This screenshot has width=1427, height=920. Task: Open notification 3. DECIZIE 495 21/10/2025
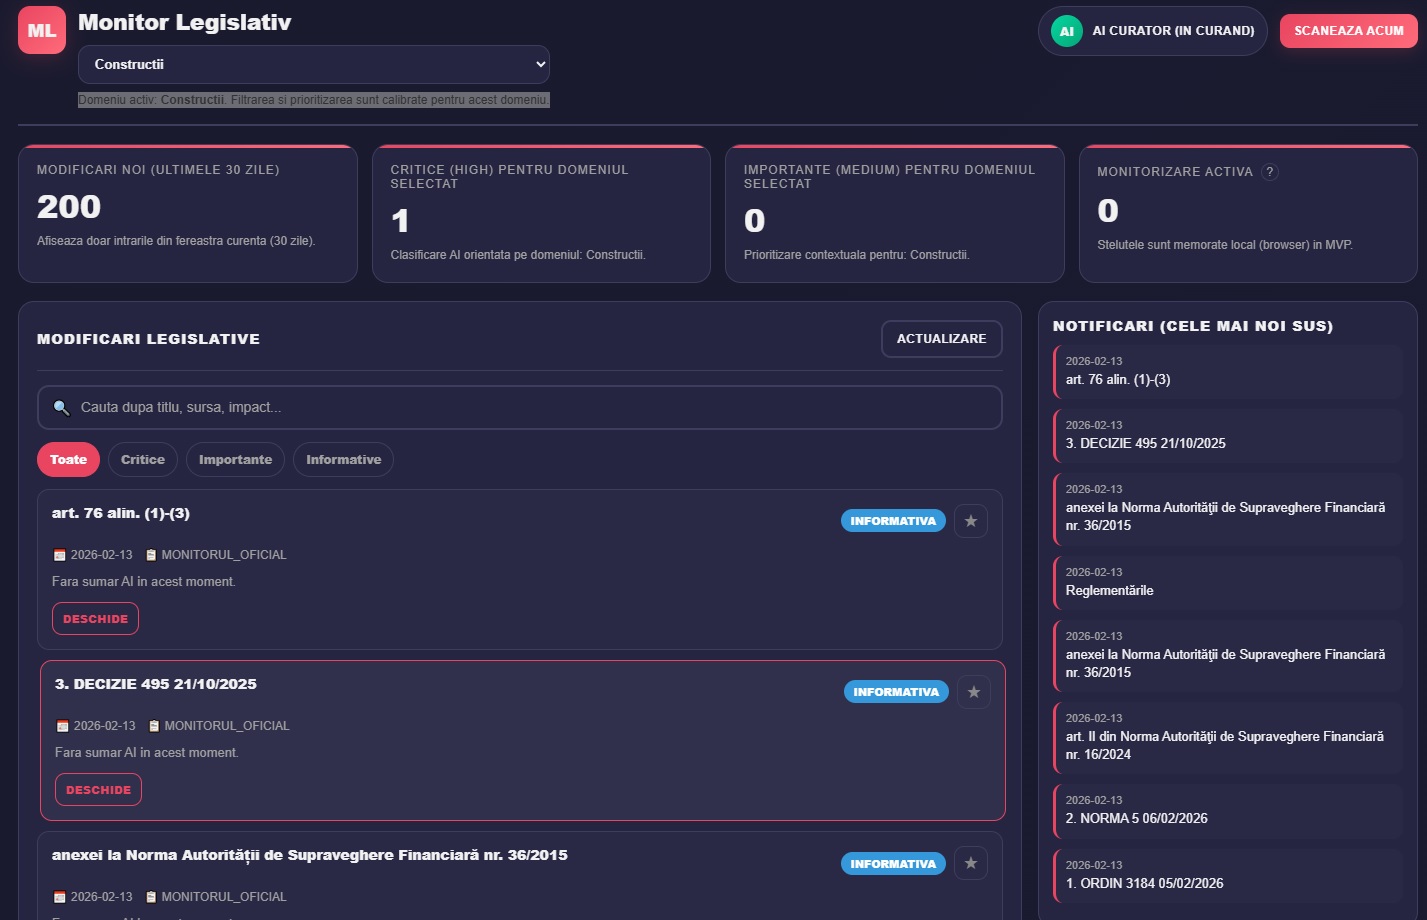(1228, 435)
